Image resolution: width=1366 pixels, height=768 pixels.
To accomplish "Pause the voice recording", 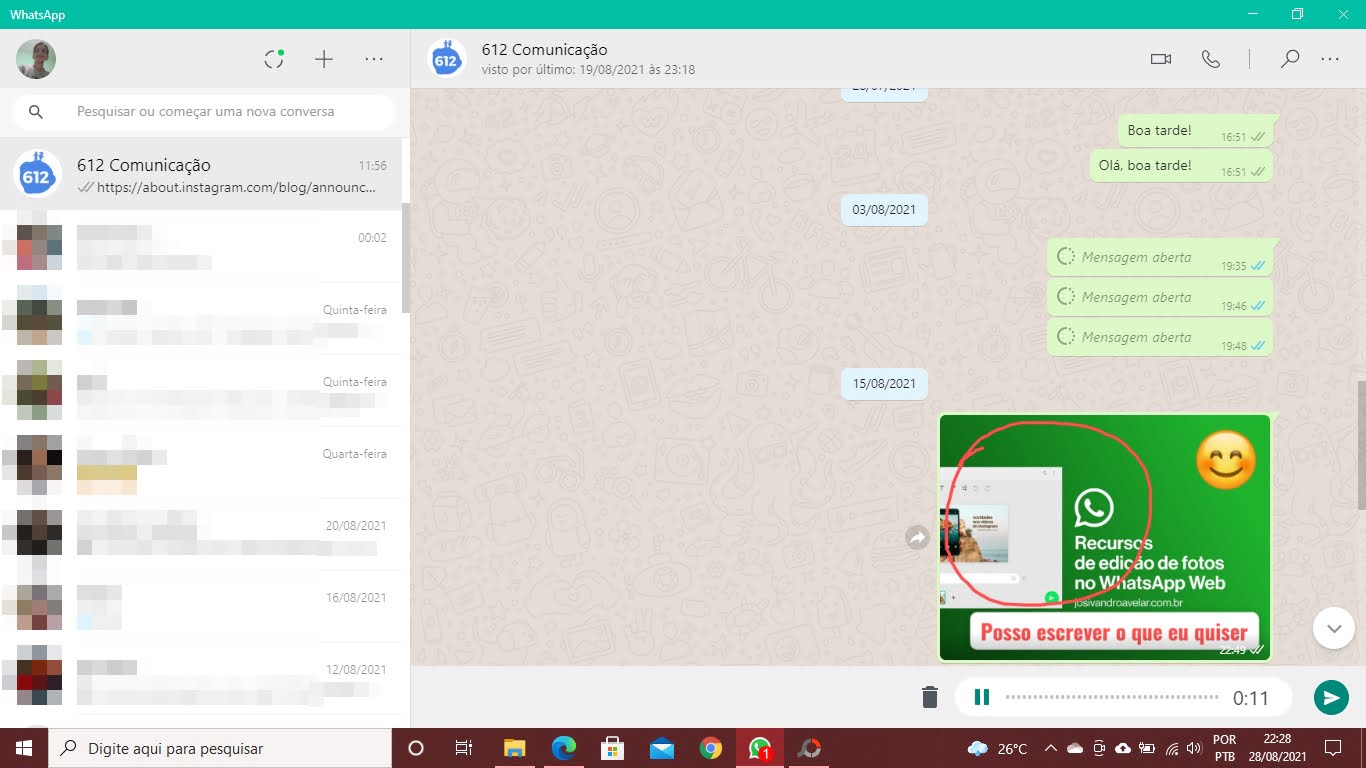I will pos(982,697).
